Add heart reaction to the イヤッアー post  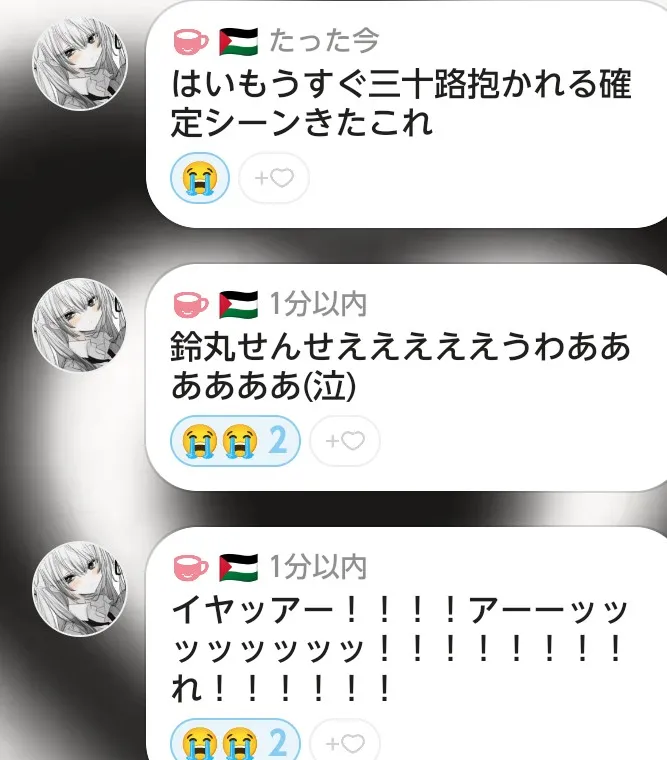[x=345, y=740]
